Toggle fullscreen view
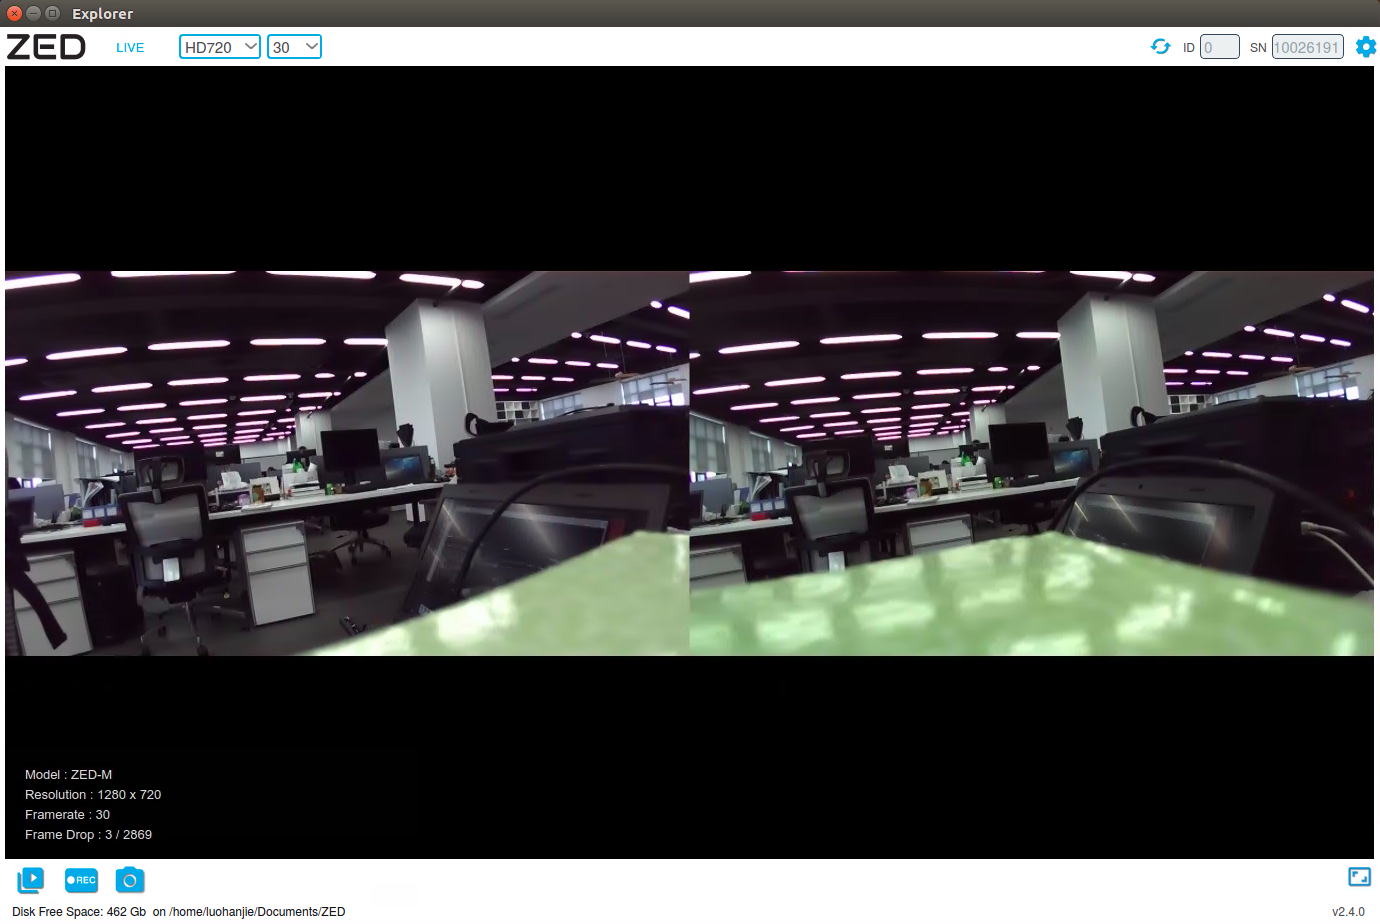 coord(1359,877)
